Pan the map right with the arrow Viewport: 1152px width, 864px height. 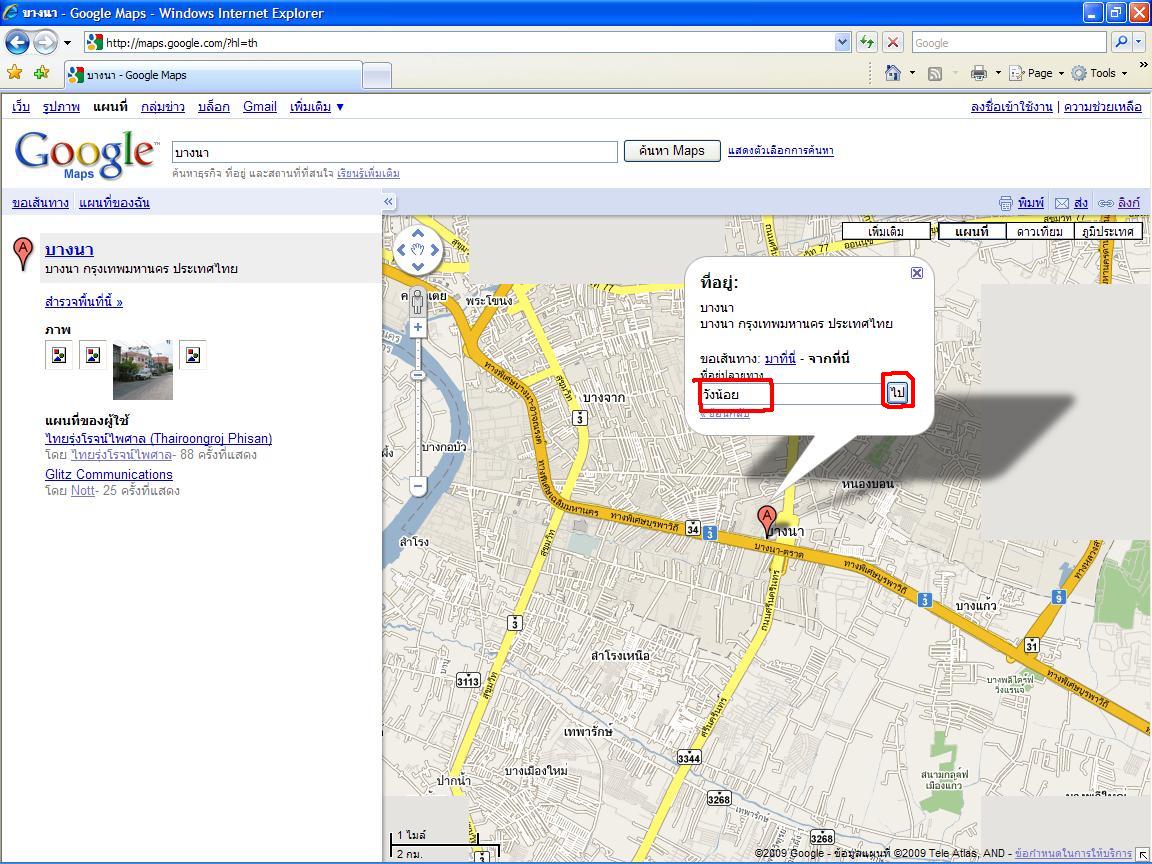pyautogui.click(x=435, y=250)
